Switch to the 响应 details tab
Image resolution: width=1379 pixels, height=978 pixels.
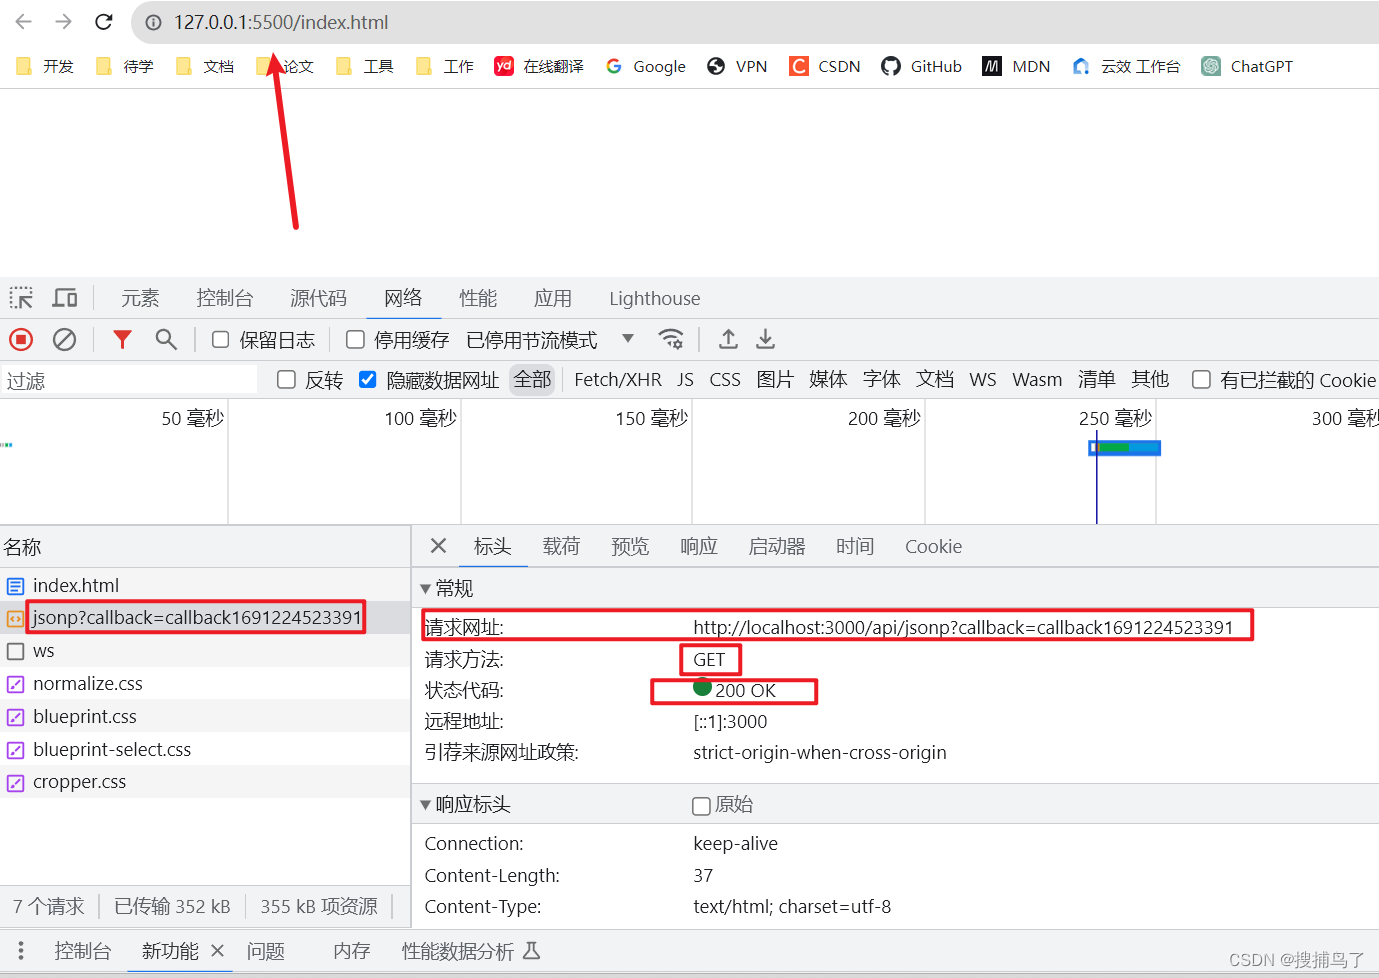(699, 546)
